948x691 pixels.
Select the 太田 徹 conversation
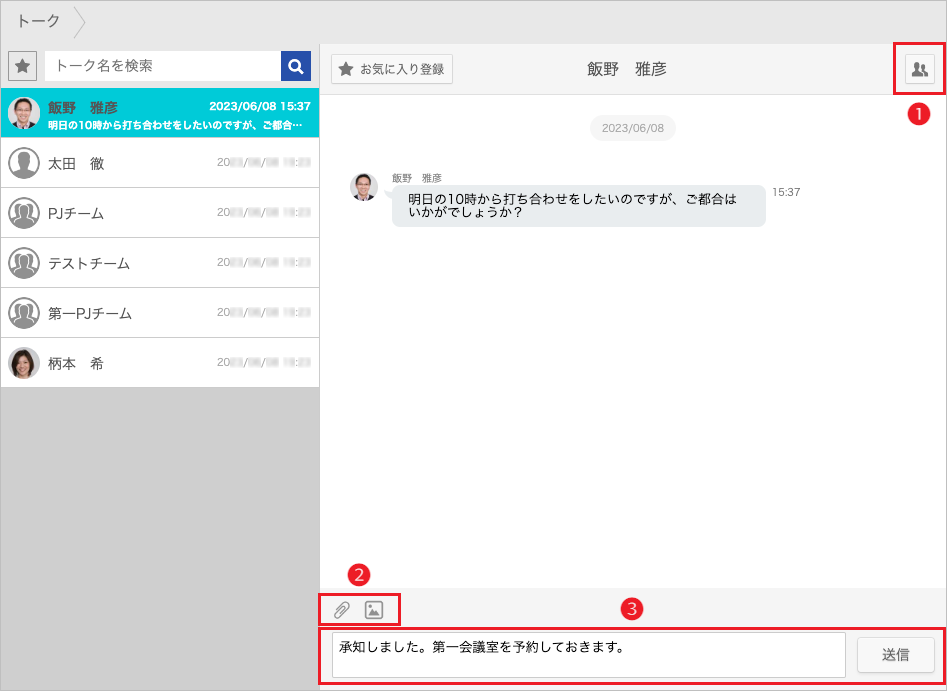[160, 163]
